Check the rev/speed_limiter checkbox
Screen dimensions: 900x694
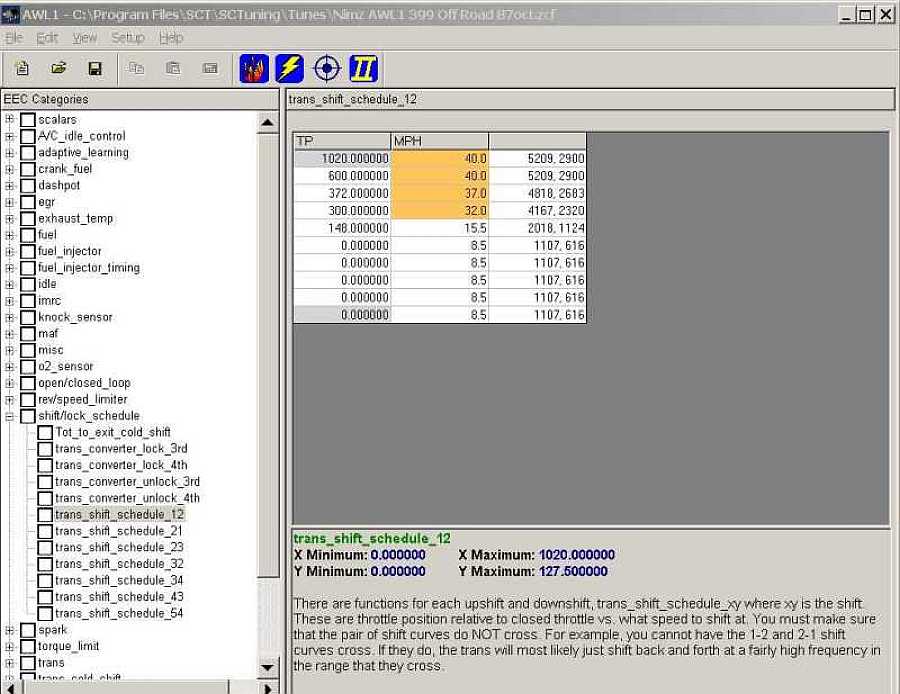(28, 400)
